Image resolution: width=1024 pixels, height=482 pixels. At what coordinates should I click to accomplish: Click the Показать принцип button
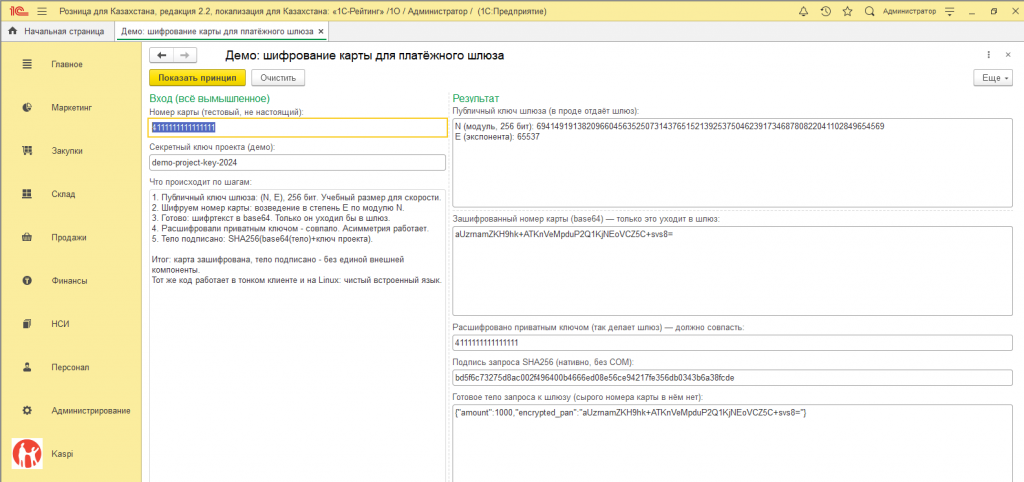tap(197, 78)
